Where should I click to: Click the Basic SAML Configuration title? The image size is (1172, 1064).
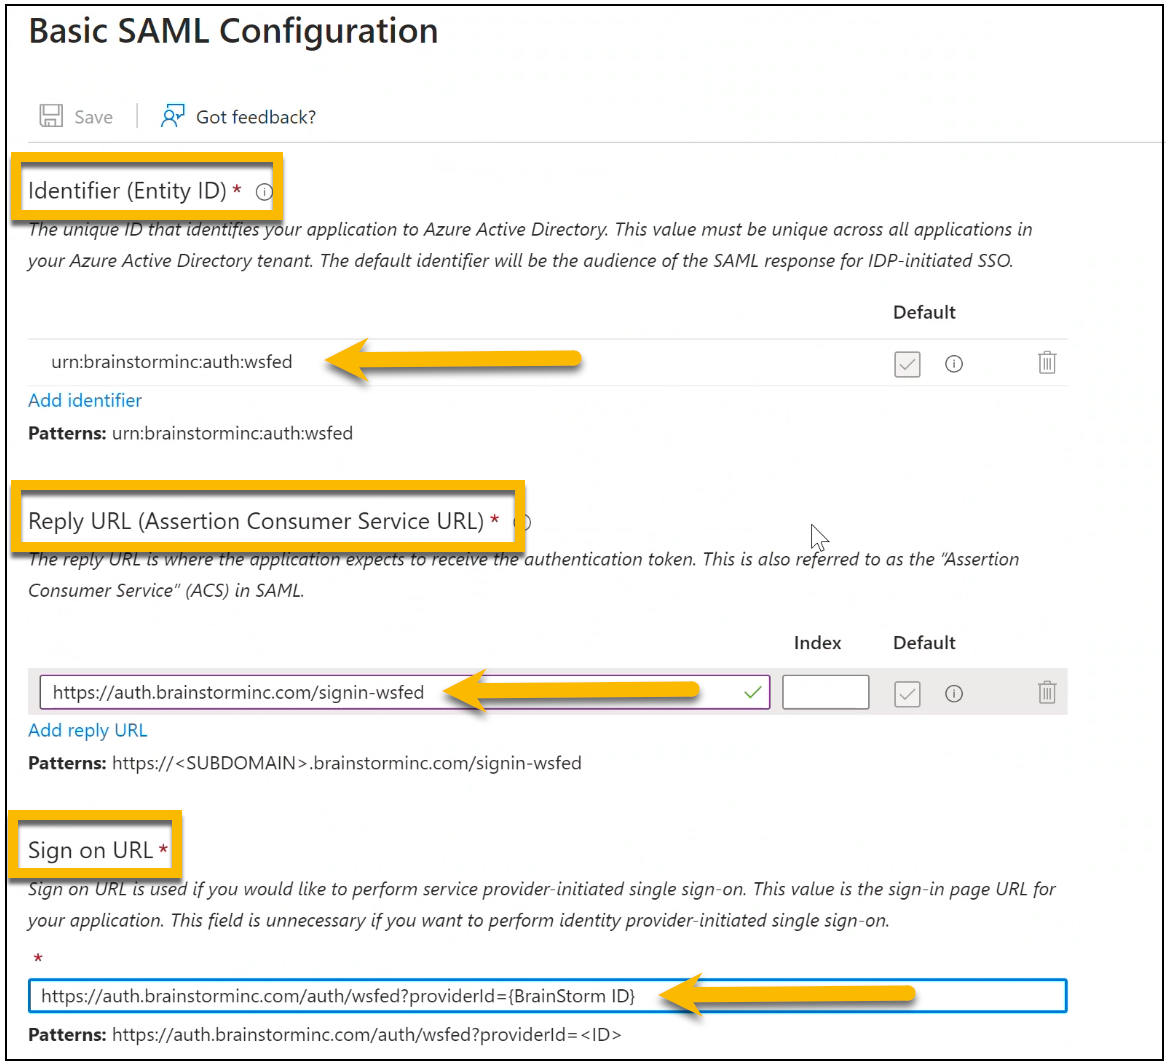[x=233, y=31]
